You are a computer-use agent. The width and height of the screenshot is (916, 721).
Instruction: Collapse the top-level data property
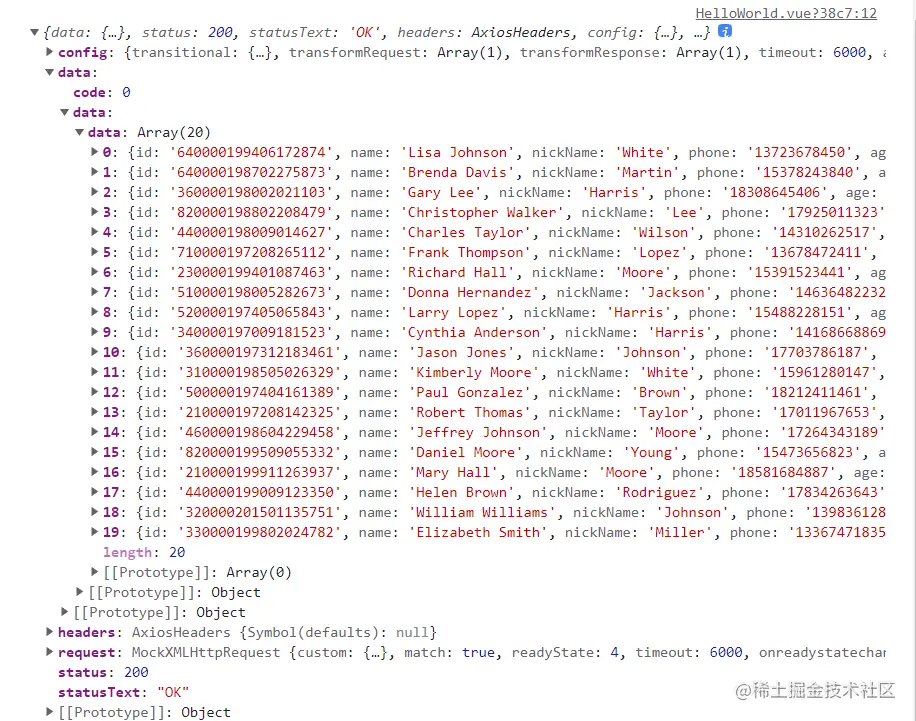(50, 72)
